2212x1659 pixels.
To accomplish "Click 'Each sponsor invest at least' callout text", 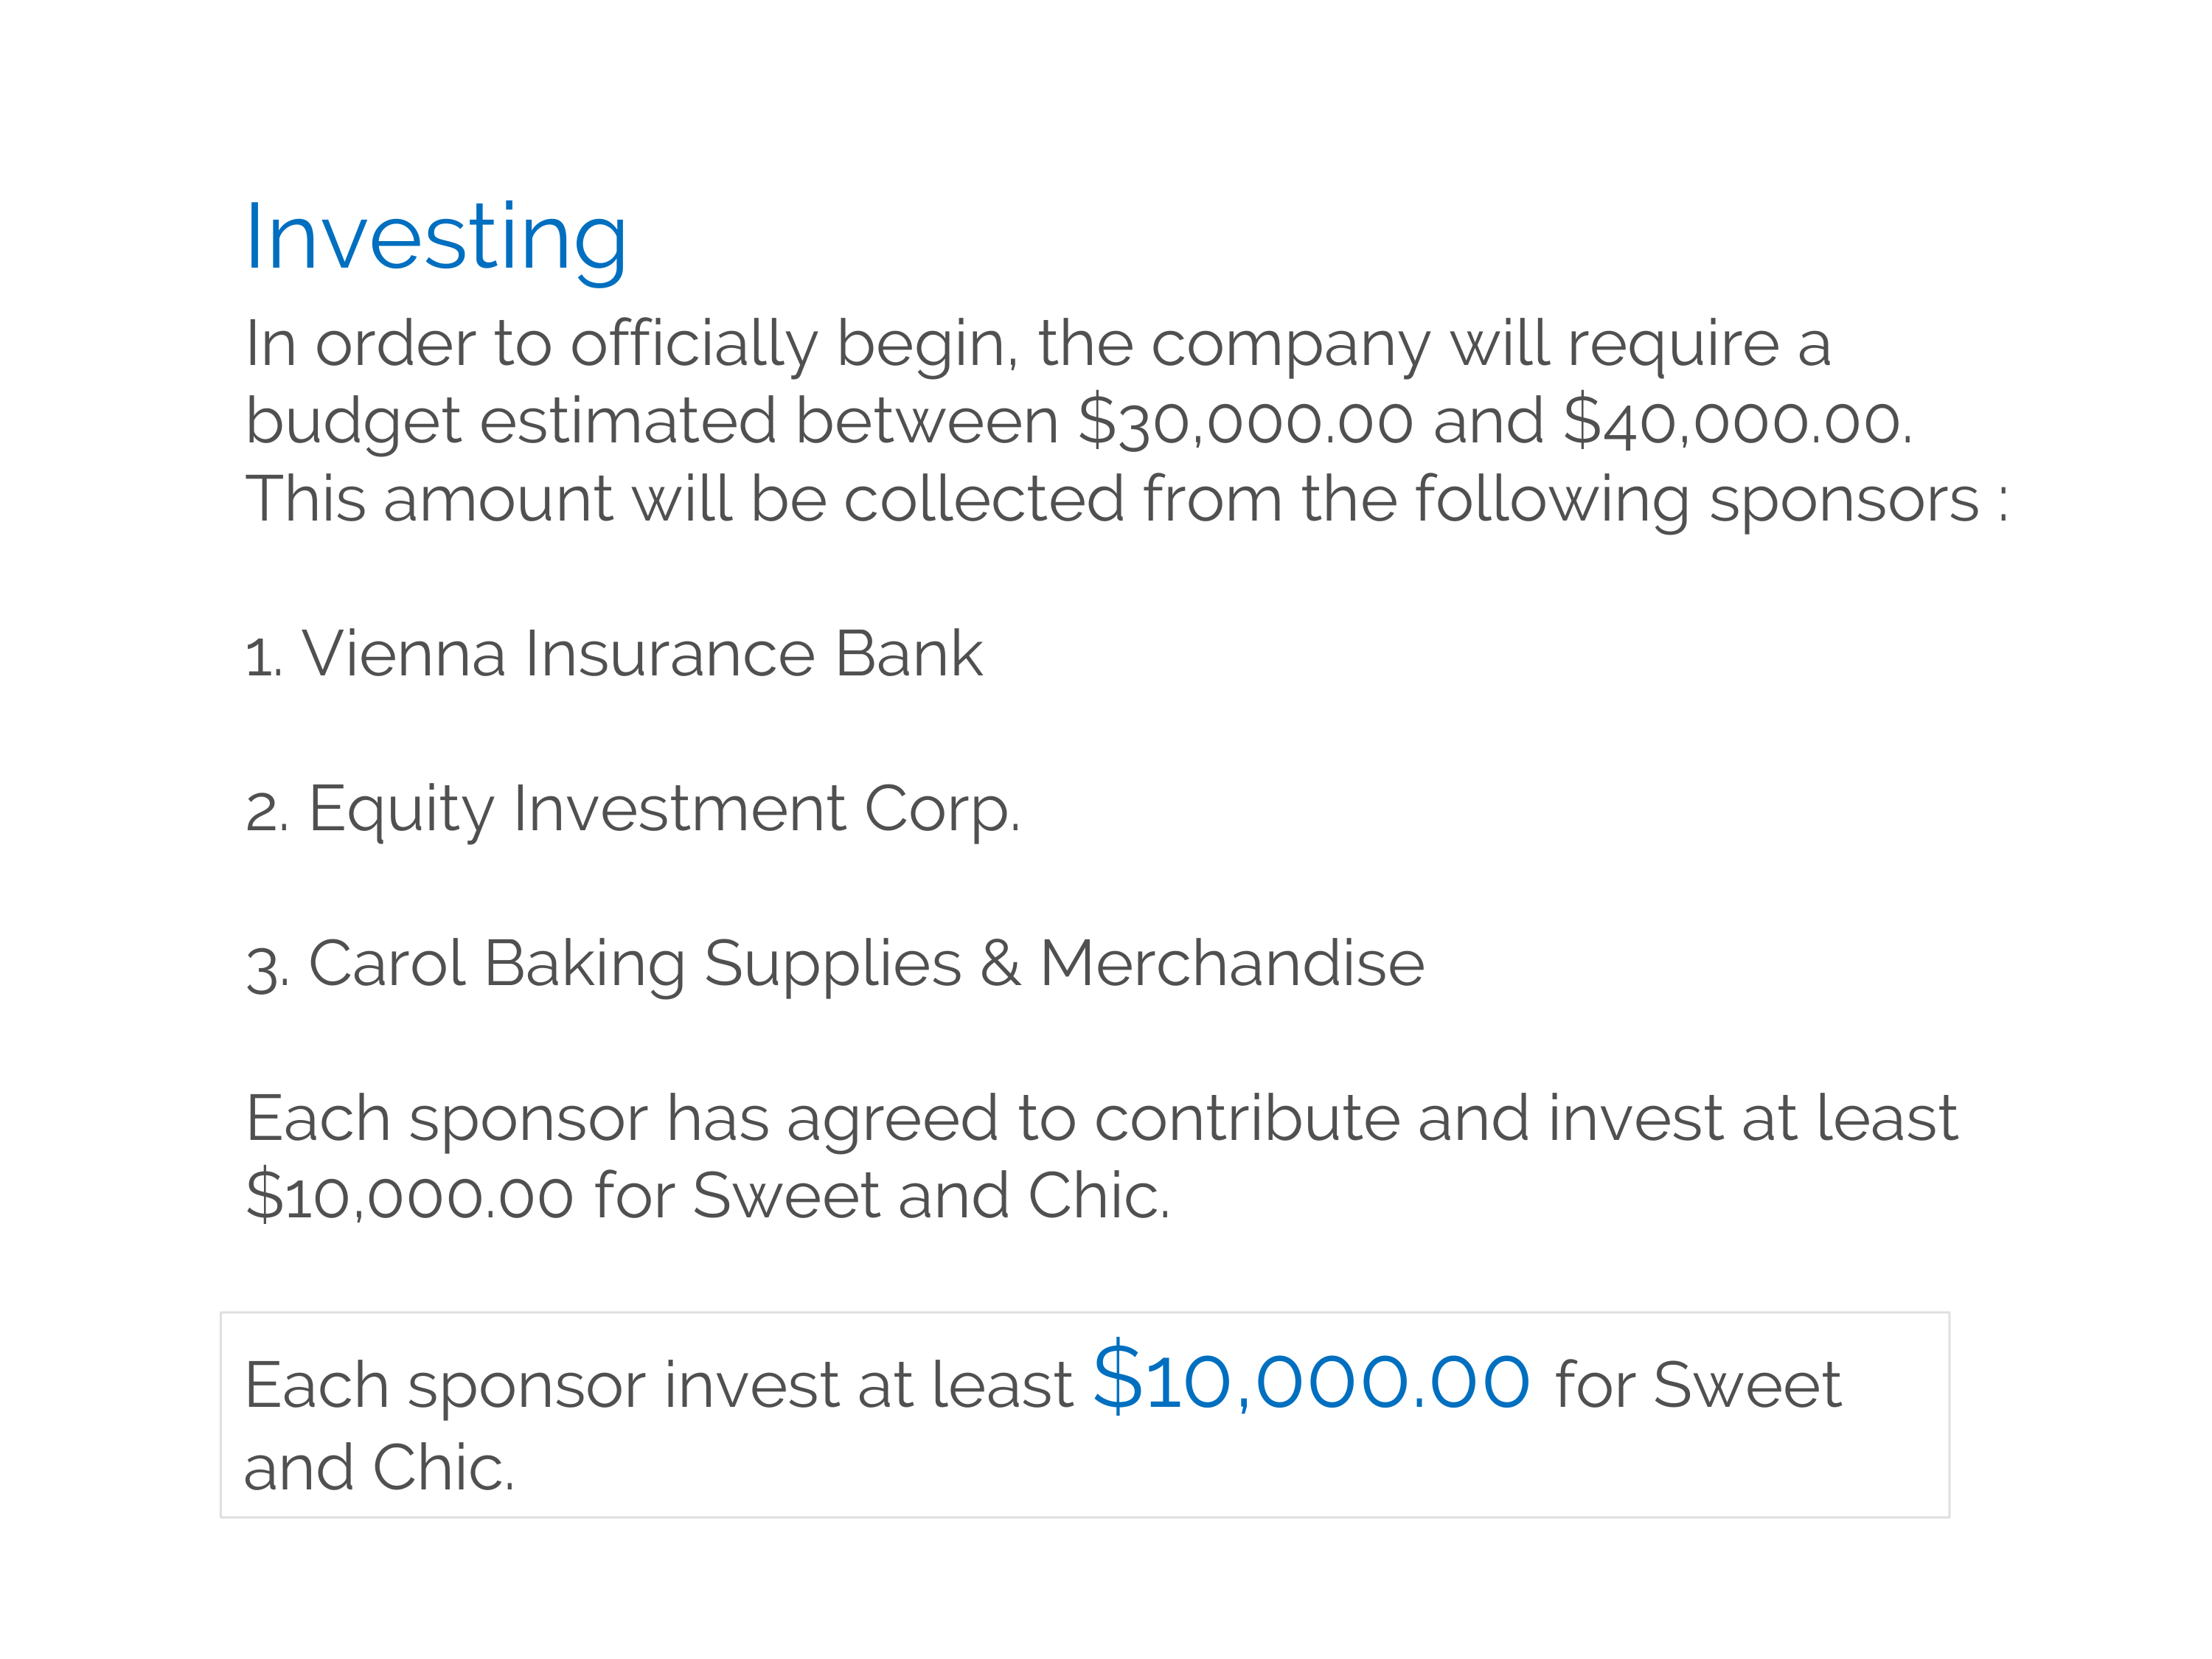I will (658, 1386).
